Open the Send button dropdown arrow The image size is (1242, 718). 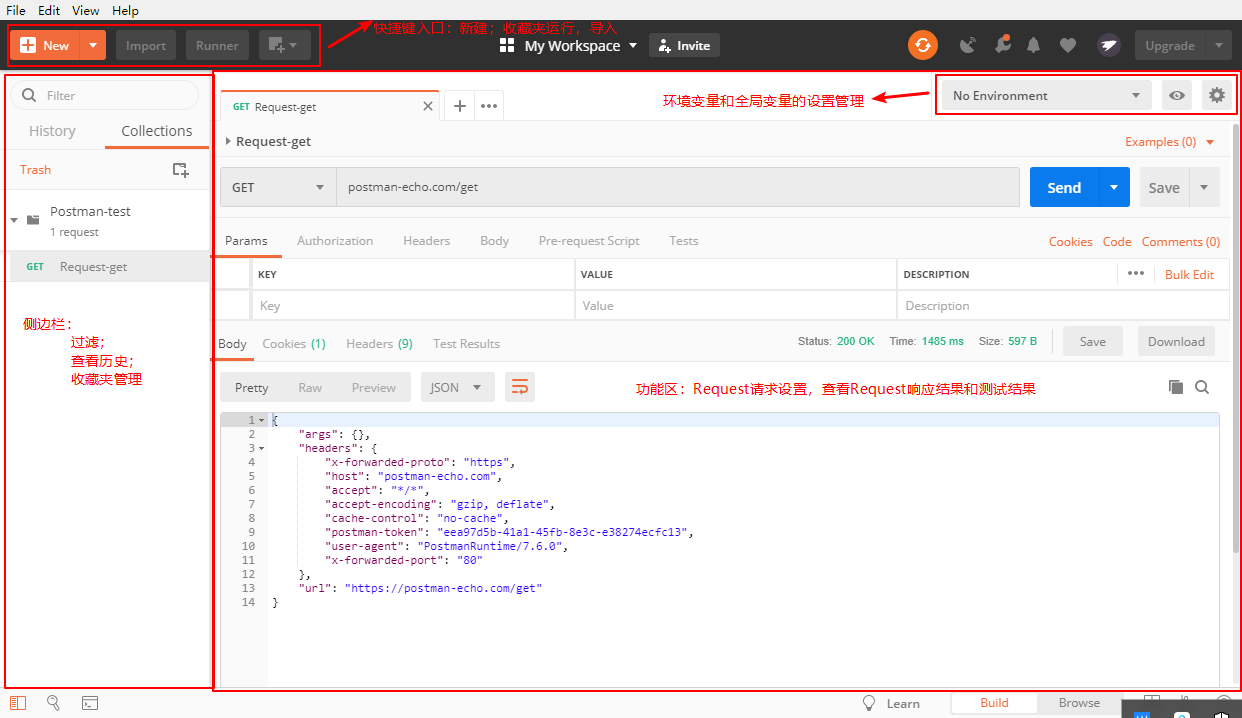pyautogui.click(x=1114, y=187)
